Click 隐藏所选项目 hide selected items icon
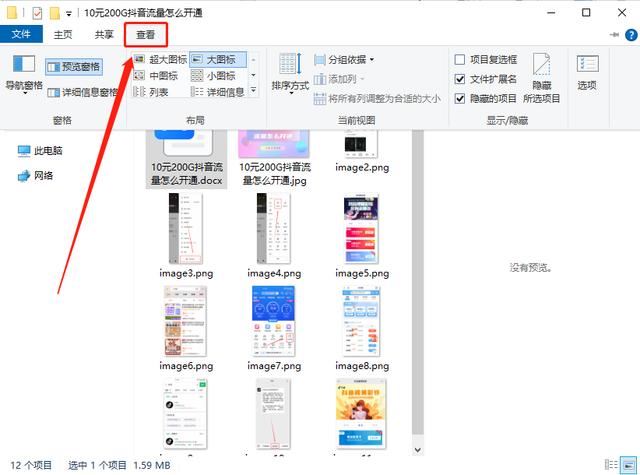Image resolution: width=640 pixels, height=475 pixels. click(x=541, y=75)
